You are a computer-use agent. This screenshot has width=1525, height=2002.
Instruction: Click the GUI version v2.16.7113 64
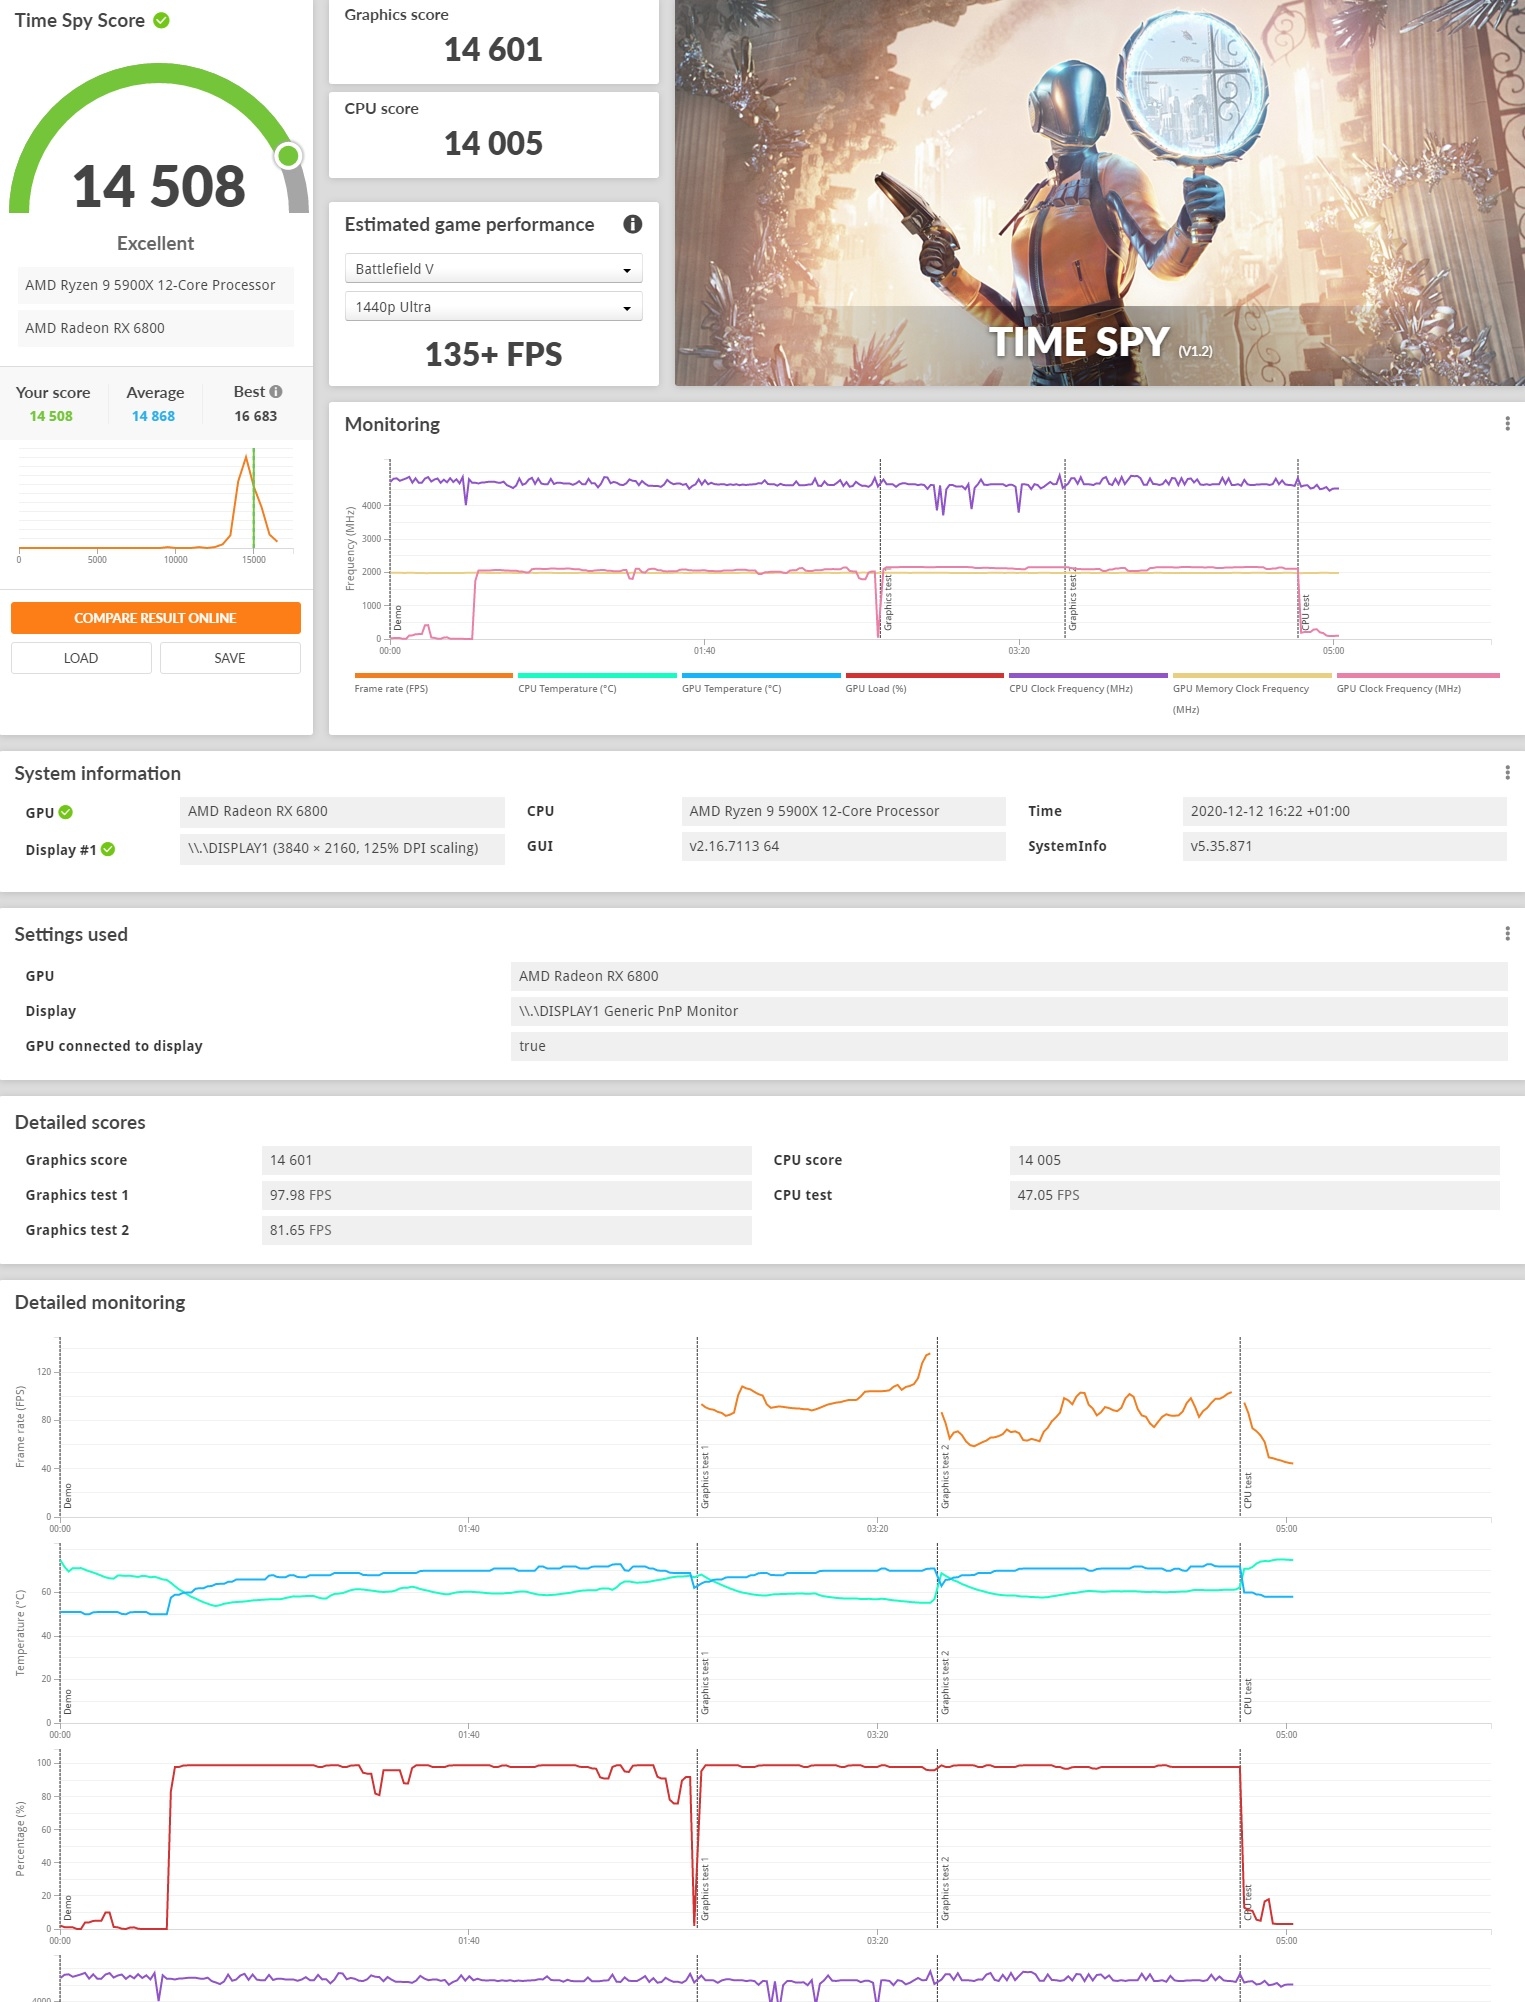click(843, 846)
